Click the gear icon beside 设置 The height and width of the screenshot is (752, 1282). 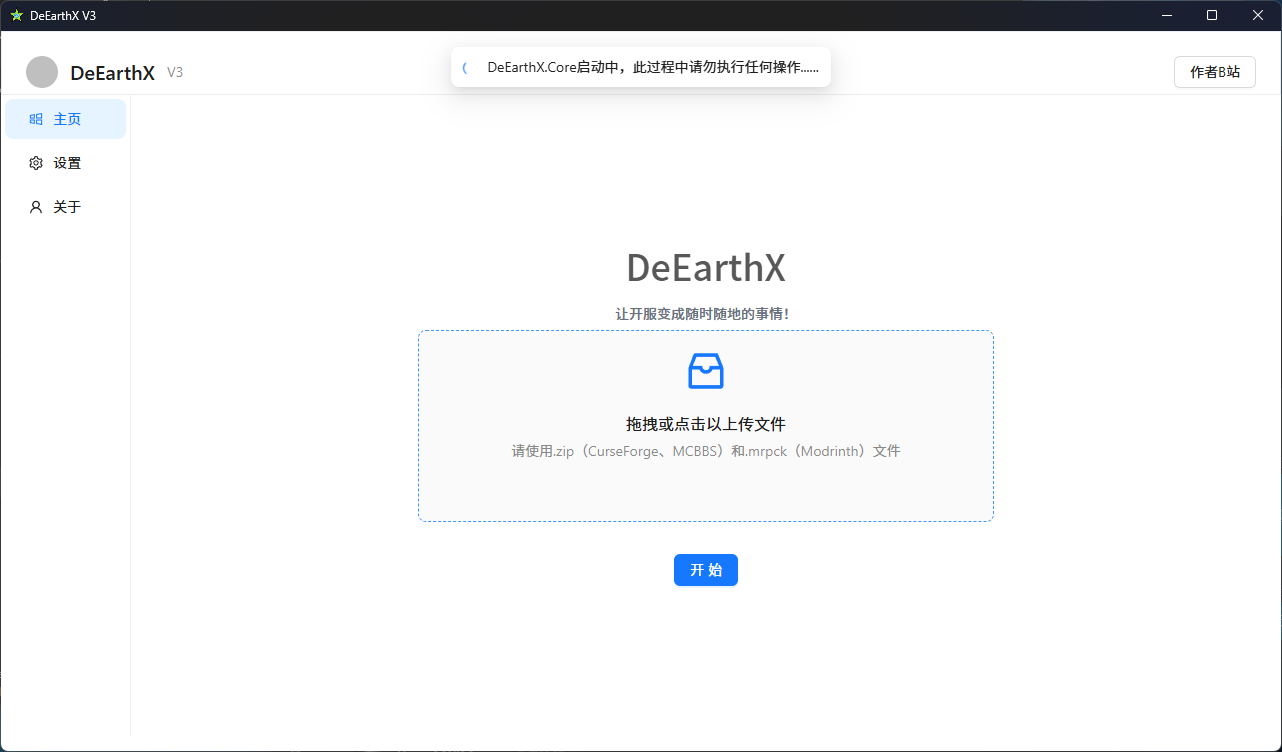click(x=36, y=162)
